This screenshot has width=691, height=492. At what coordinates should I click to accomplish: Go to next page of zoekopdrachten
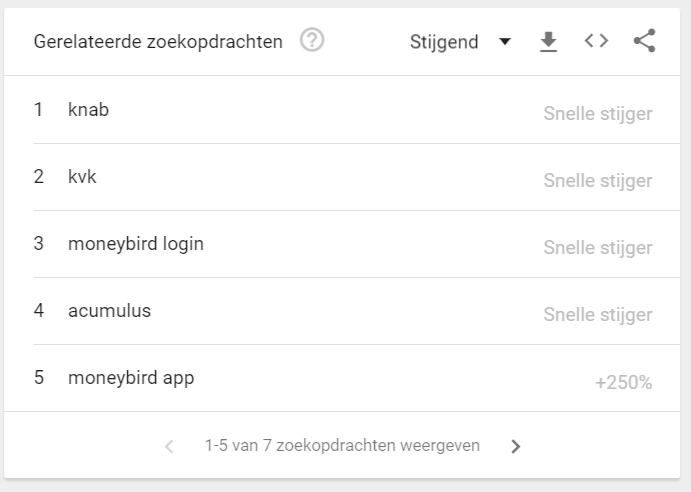tap(516, 446)
